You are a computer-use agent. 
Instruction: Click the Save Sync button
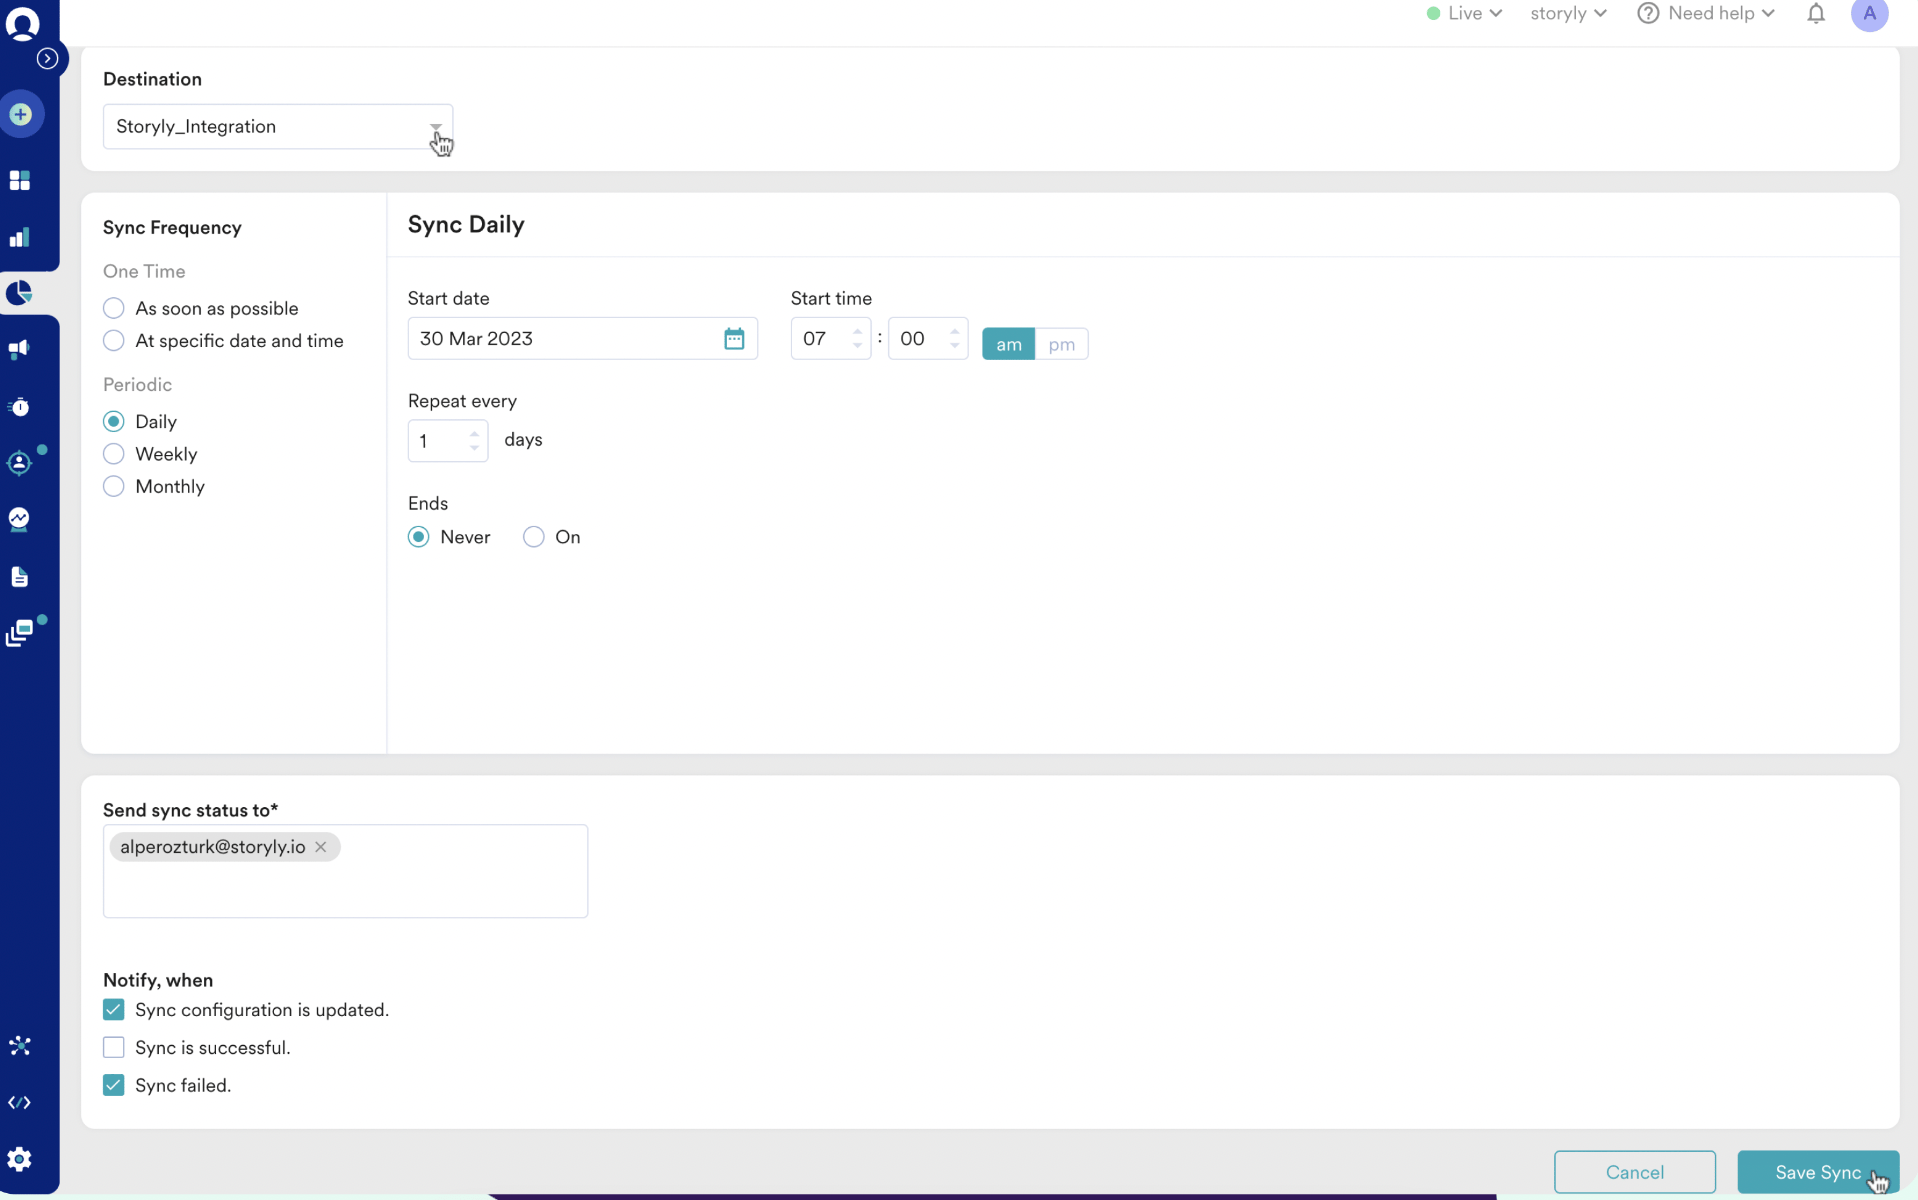pos(1817,1172)
